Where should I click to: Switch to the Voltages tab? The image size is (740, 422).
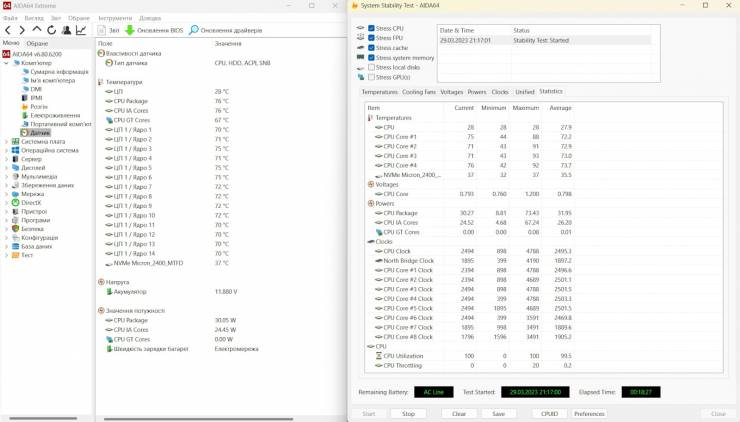pyautogui.click(x=452, y=92)
